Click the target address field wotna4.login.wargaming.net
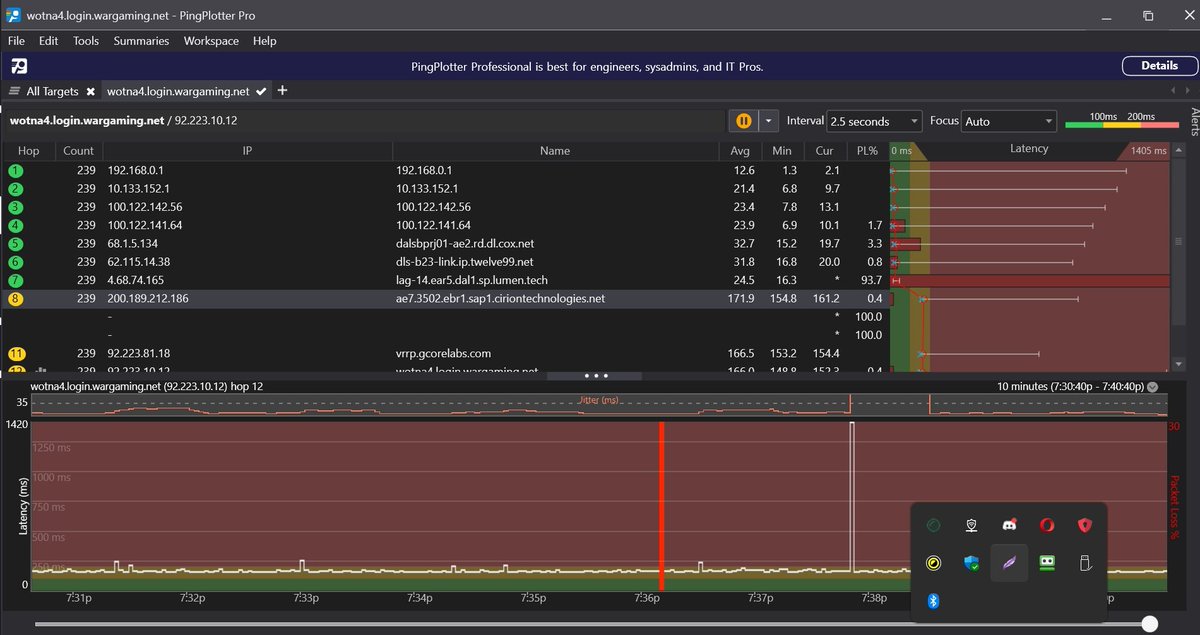 [365, 120]
